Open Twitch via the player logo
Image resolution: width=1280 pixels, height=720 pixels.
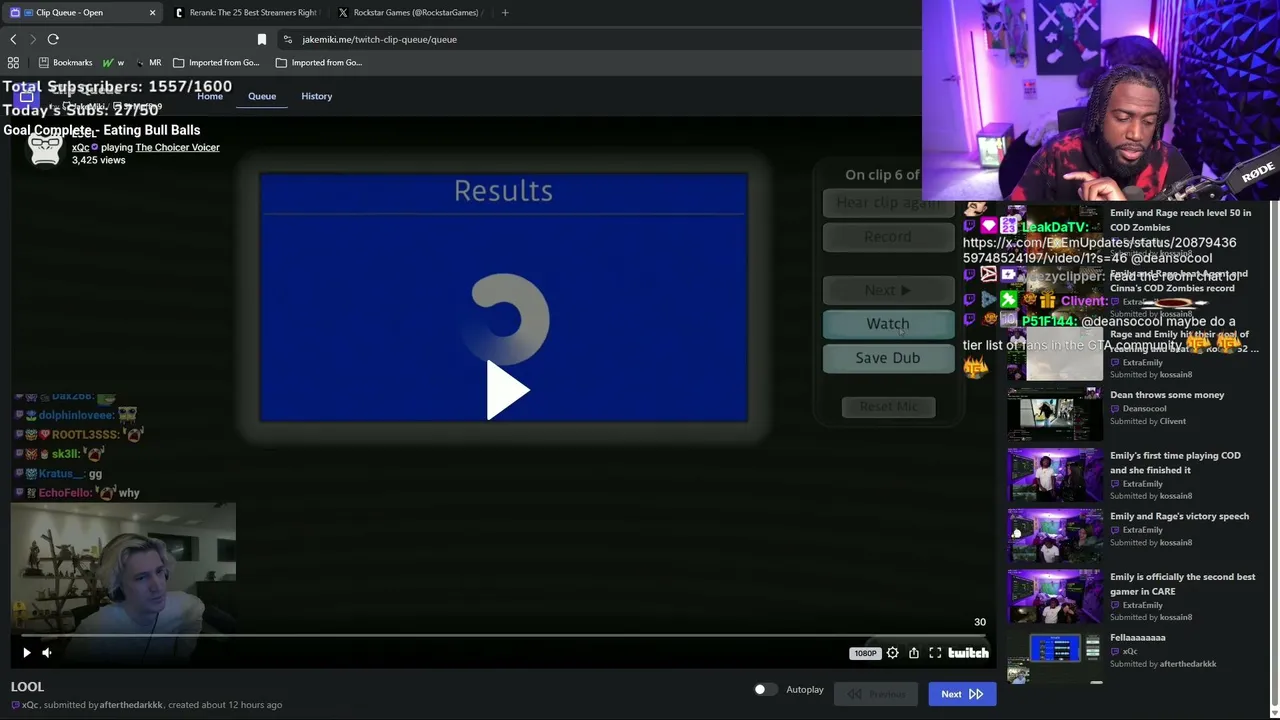[968, 653]
